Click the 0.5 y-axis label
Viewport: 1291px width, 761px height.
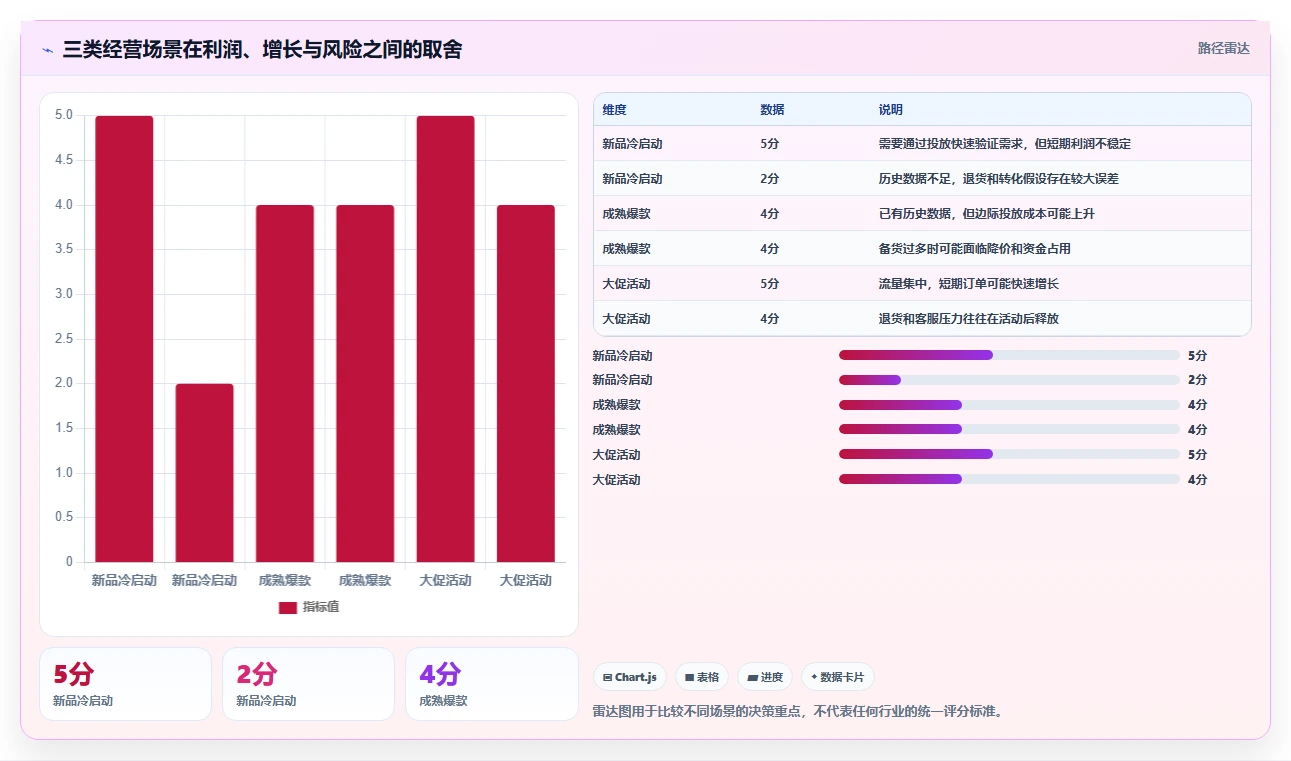pos(64,517)
